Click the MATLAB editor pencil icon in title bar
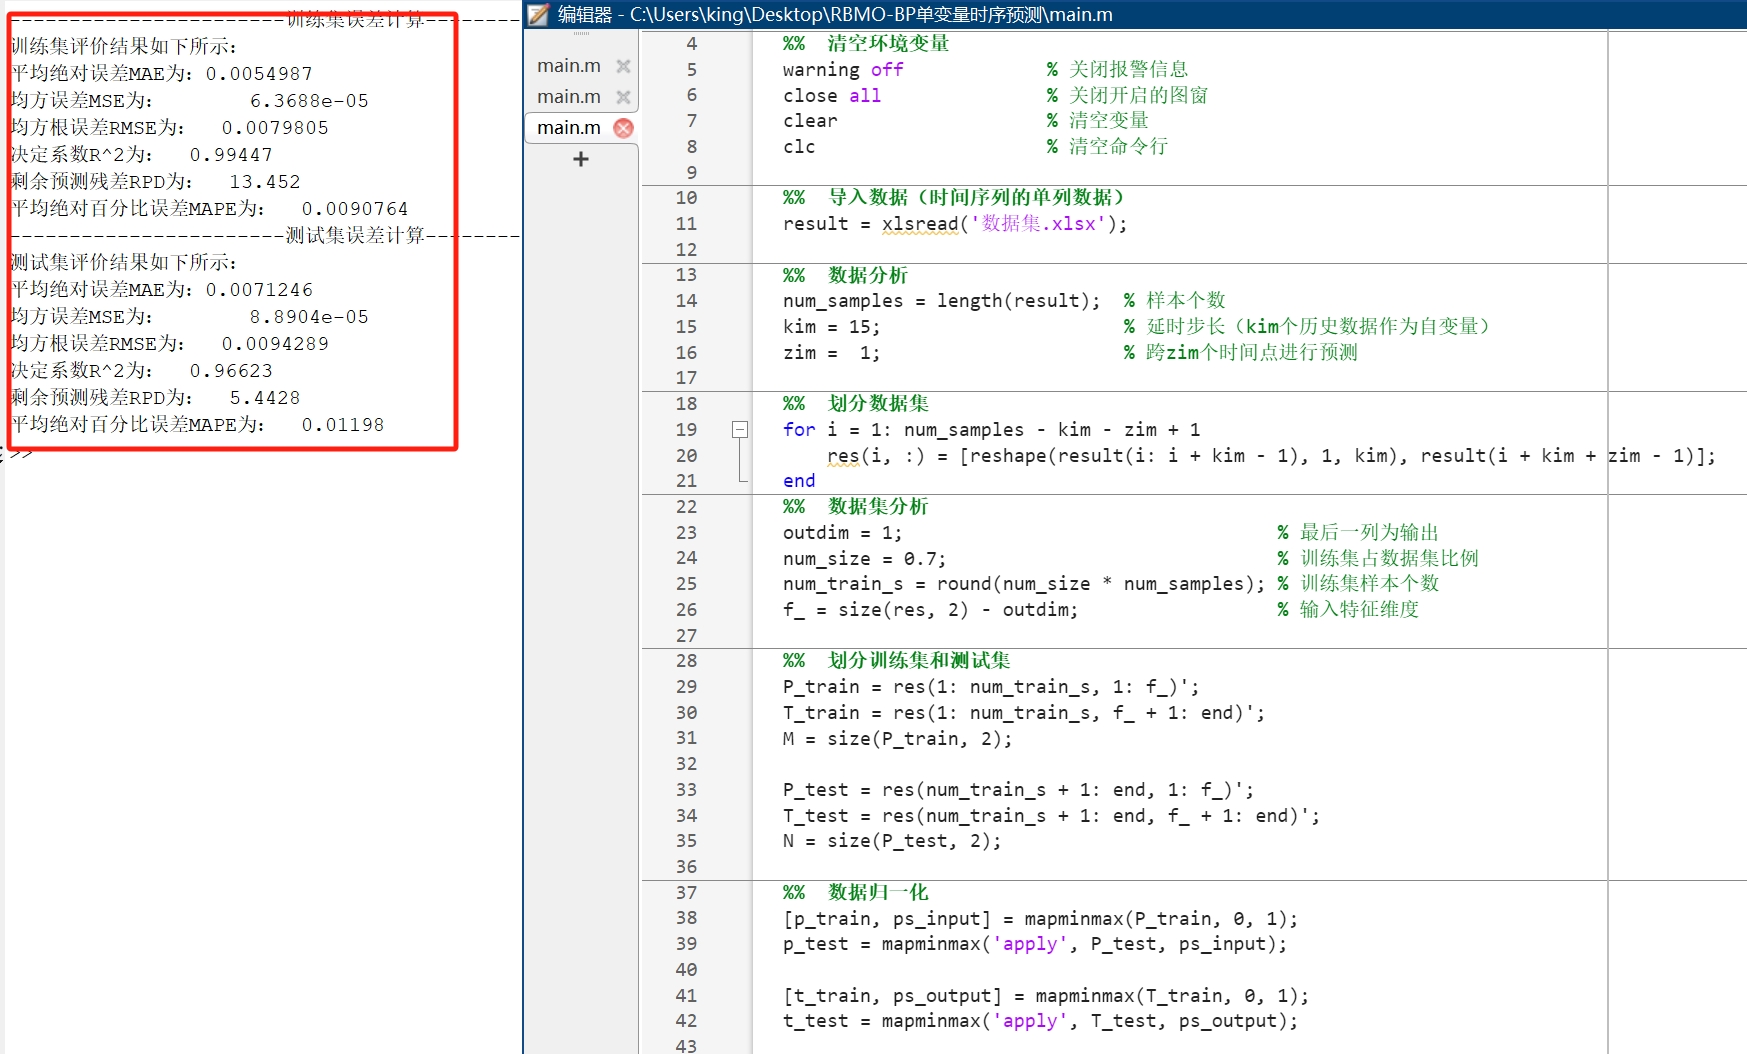Image resolution: width=1747 pixels, height=1054 pixels. [x=538, y=14]
